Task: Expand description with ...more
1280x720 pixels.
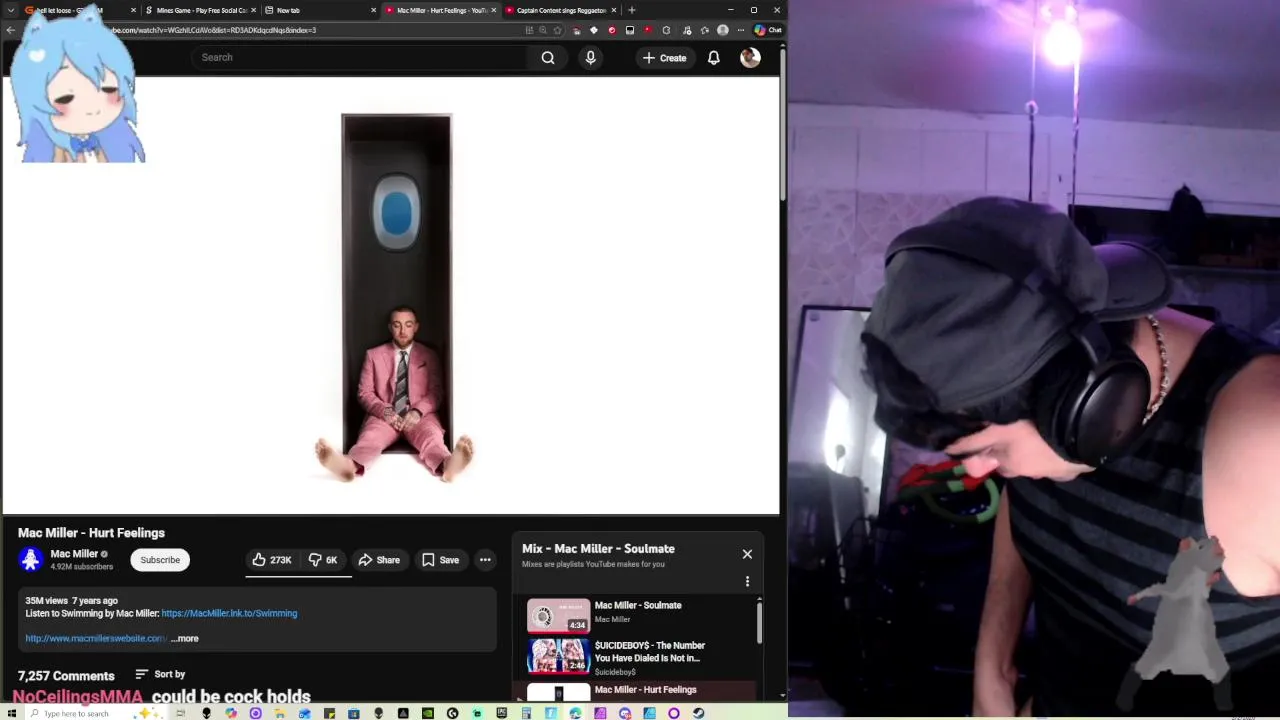Action: point(185,638)
